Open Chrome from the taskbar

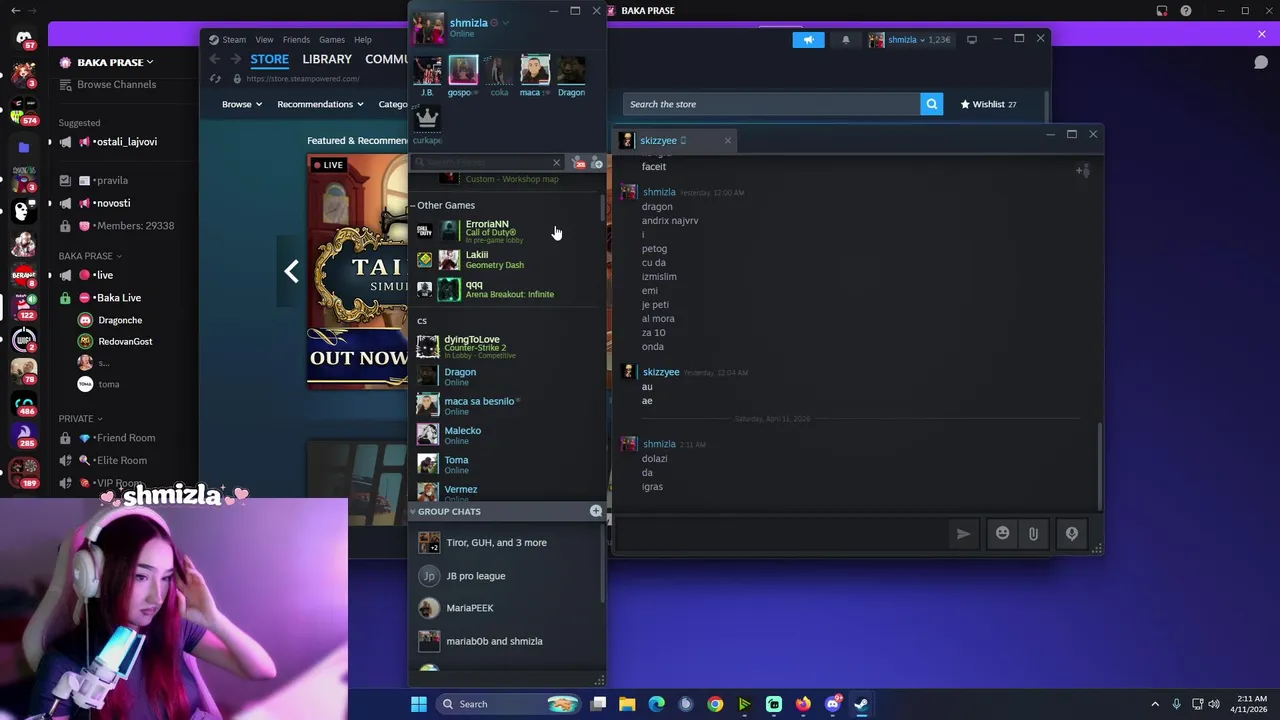tap(715, 704)
